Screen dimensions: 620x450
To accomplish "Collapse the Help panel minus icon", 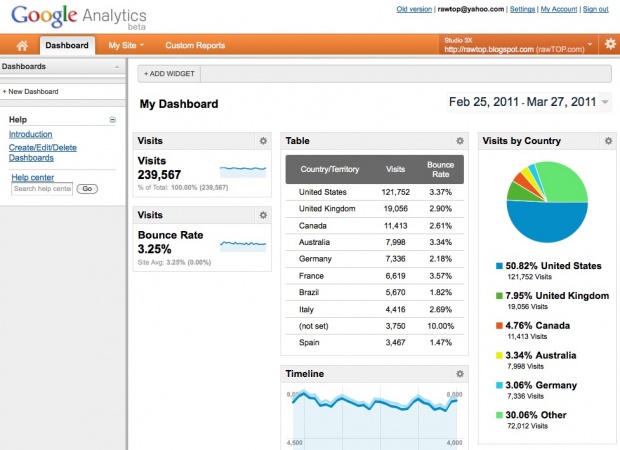I will (113, 119).
